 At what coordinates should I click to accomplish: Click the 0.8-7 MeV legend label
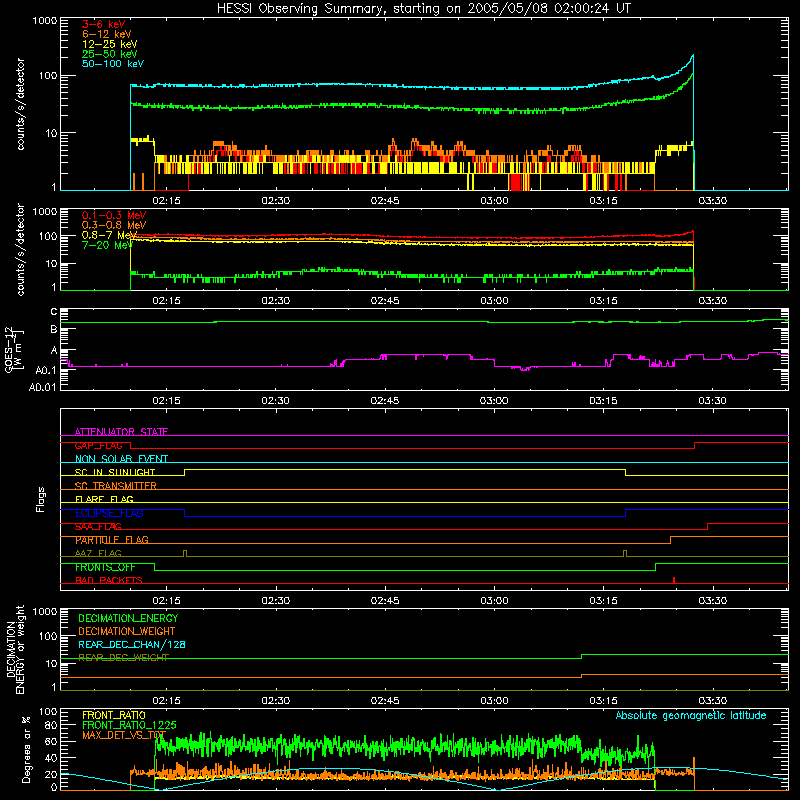(x=109, y=235)
